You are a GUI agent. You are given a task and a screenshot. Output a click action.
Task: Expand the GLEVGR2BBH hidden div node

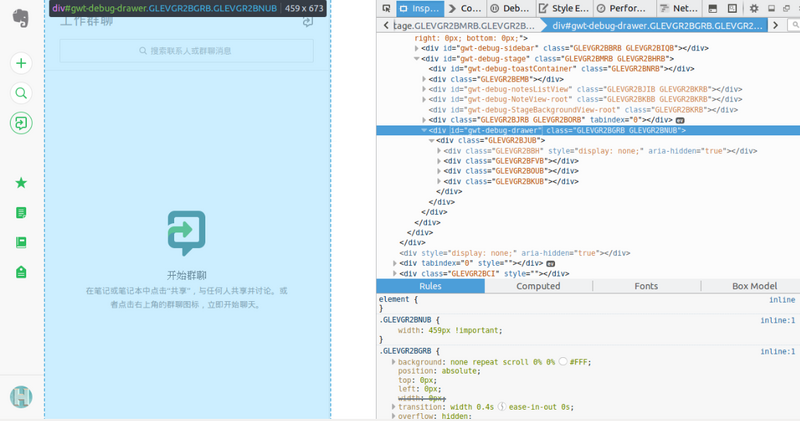[439, 151]
